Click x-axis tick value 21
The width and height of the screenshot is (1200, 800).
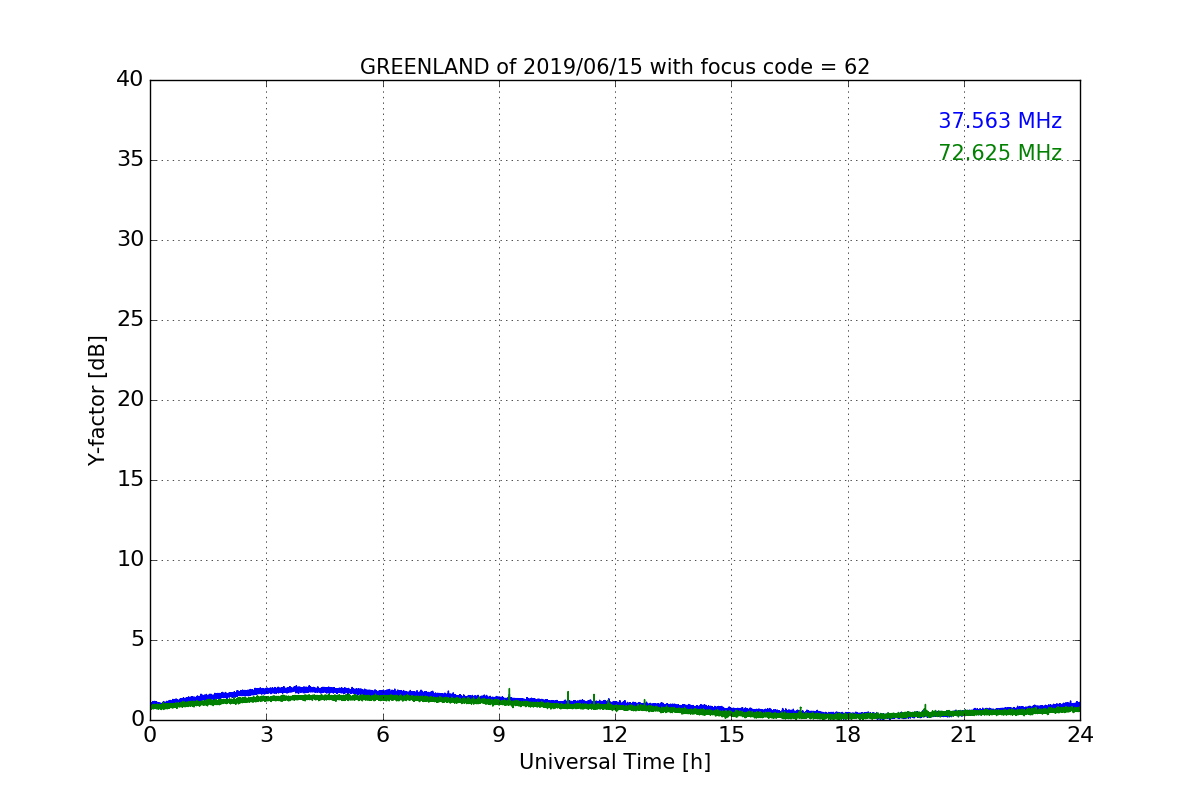click(x=964, y=735)
